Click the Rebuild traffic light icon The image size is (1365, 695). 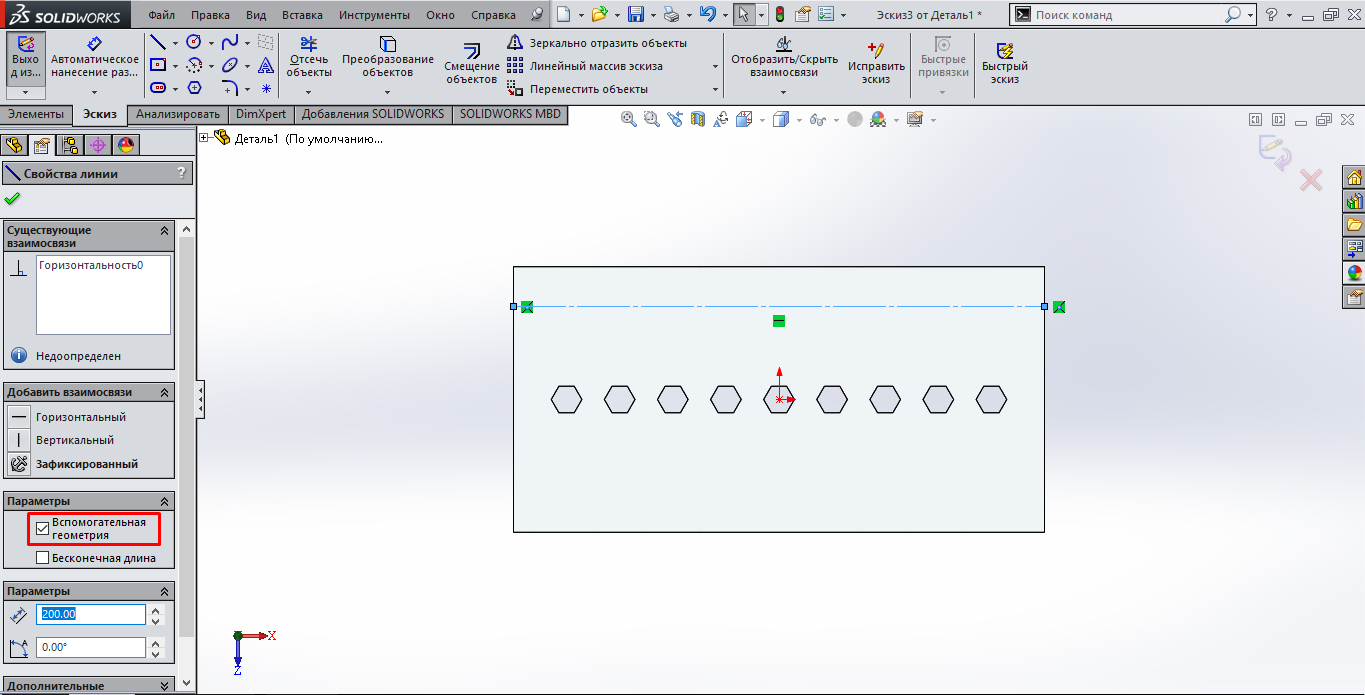[779, 15]
